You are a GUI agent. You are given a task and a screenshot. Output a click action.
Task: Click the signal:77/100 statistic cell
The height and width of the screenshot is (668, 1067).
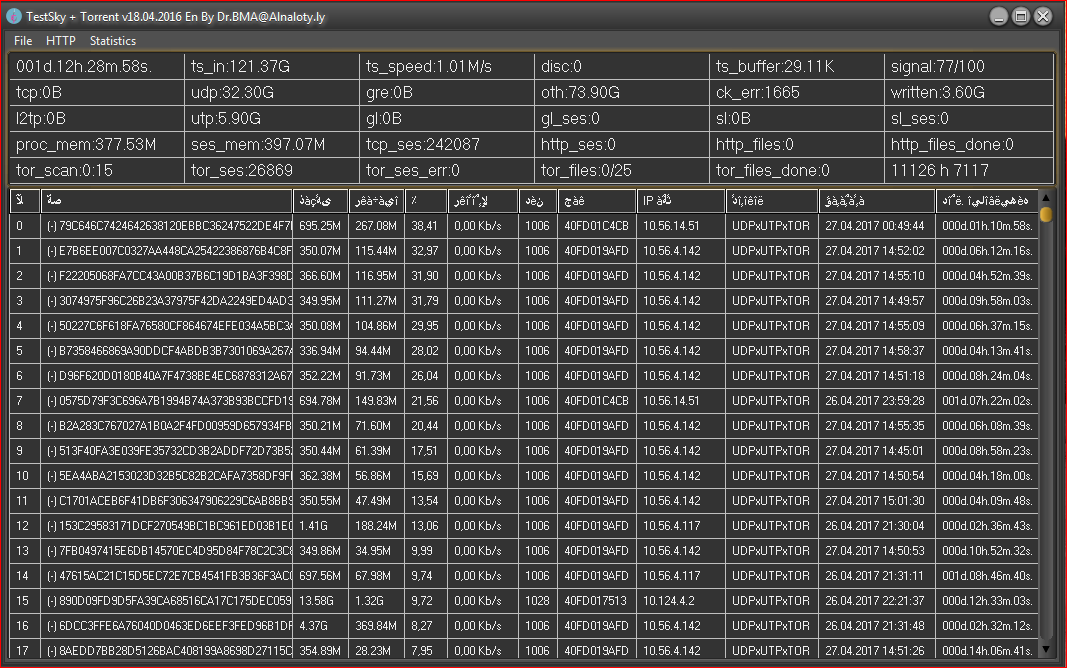point(968,67)
